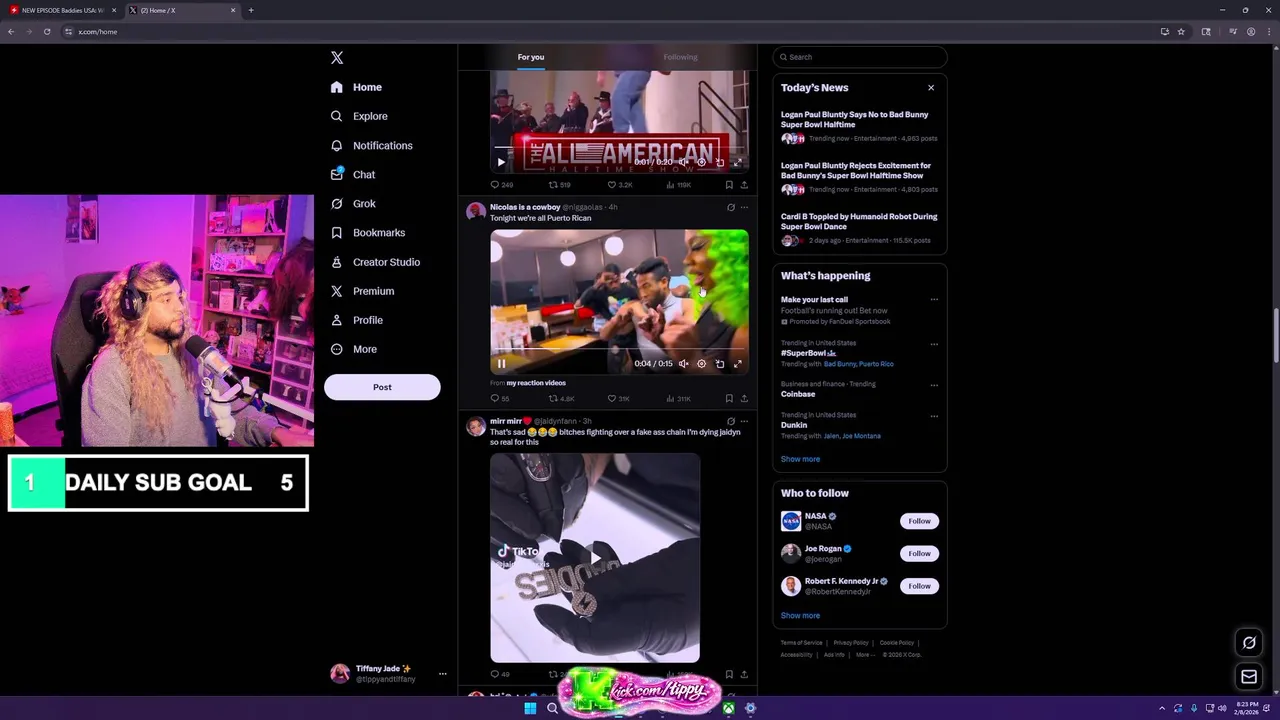The height and width of the screenshot is (720, 1280).
Task: Expand the More menu in the sidebar
Action: click(x=354, y=349)
